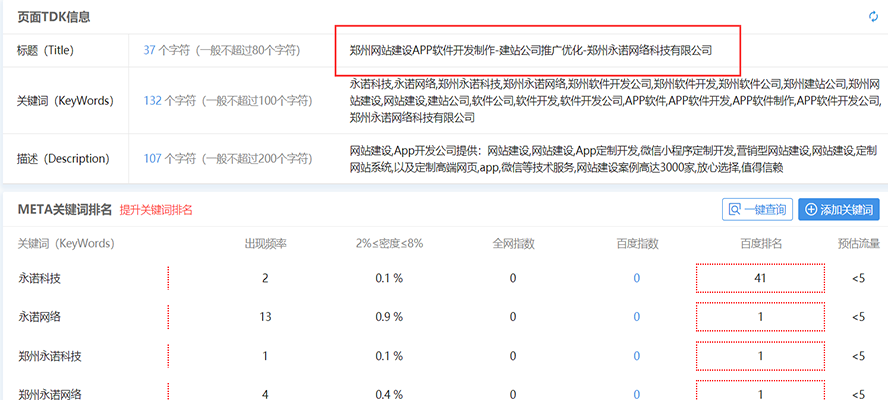Click the 百度指数 column header
This screenshot has width=888, height=400.
tap(637, 244)
